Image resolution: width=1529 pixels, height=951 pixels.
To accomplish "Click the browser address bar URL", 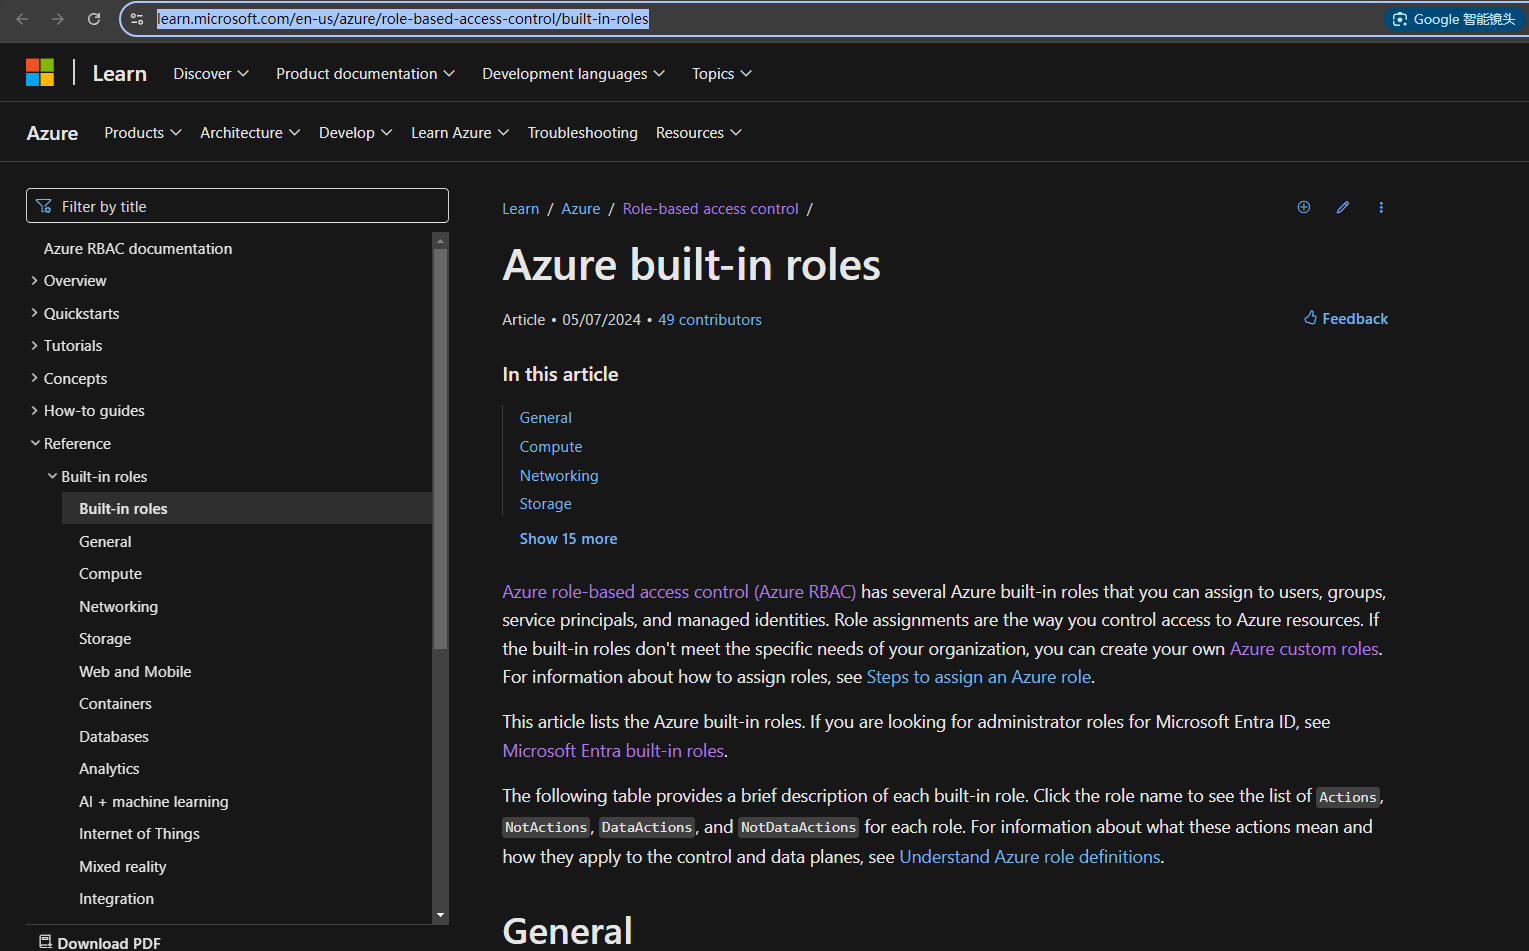I will tap(403, 19).
